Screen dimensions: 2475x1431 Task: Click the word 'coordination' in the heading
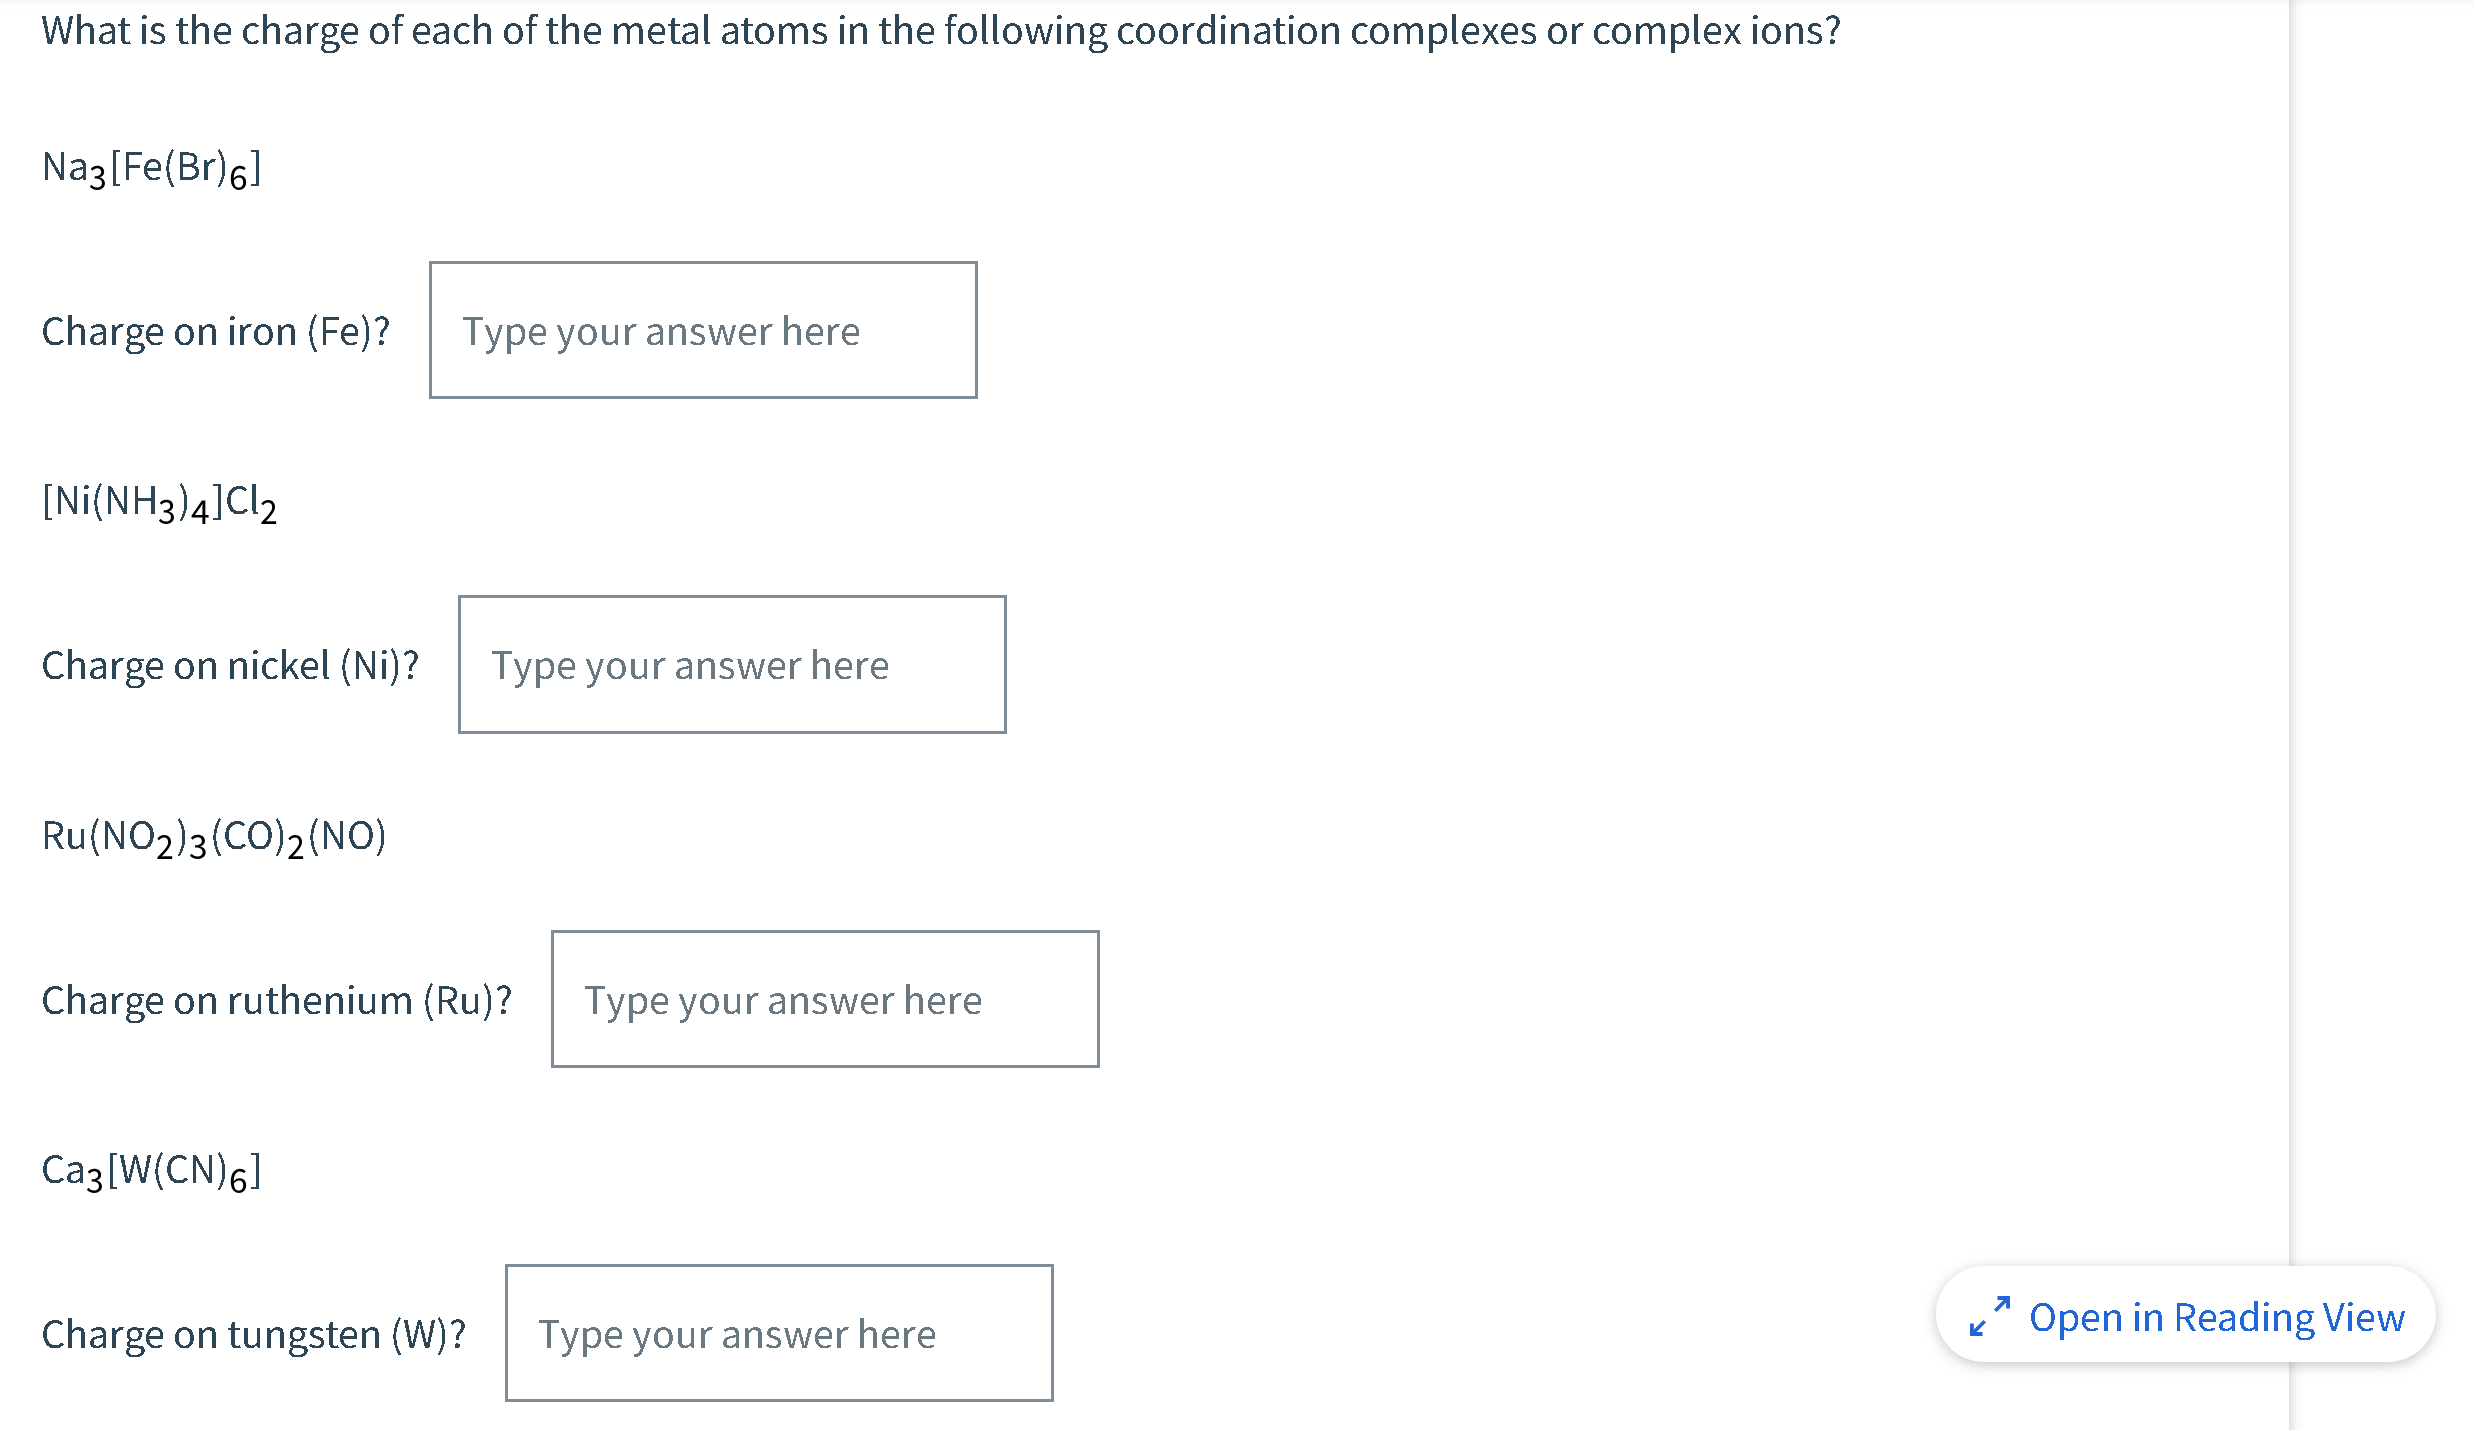[1228, 31]
